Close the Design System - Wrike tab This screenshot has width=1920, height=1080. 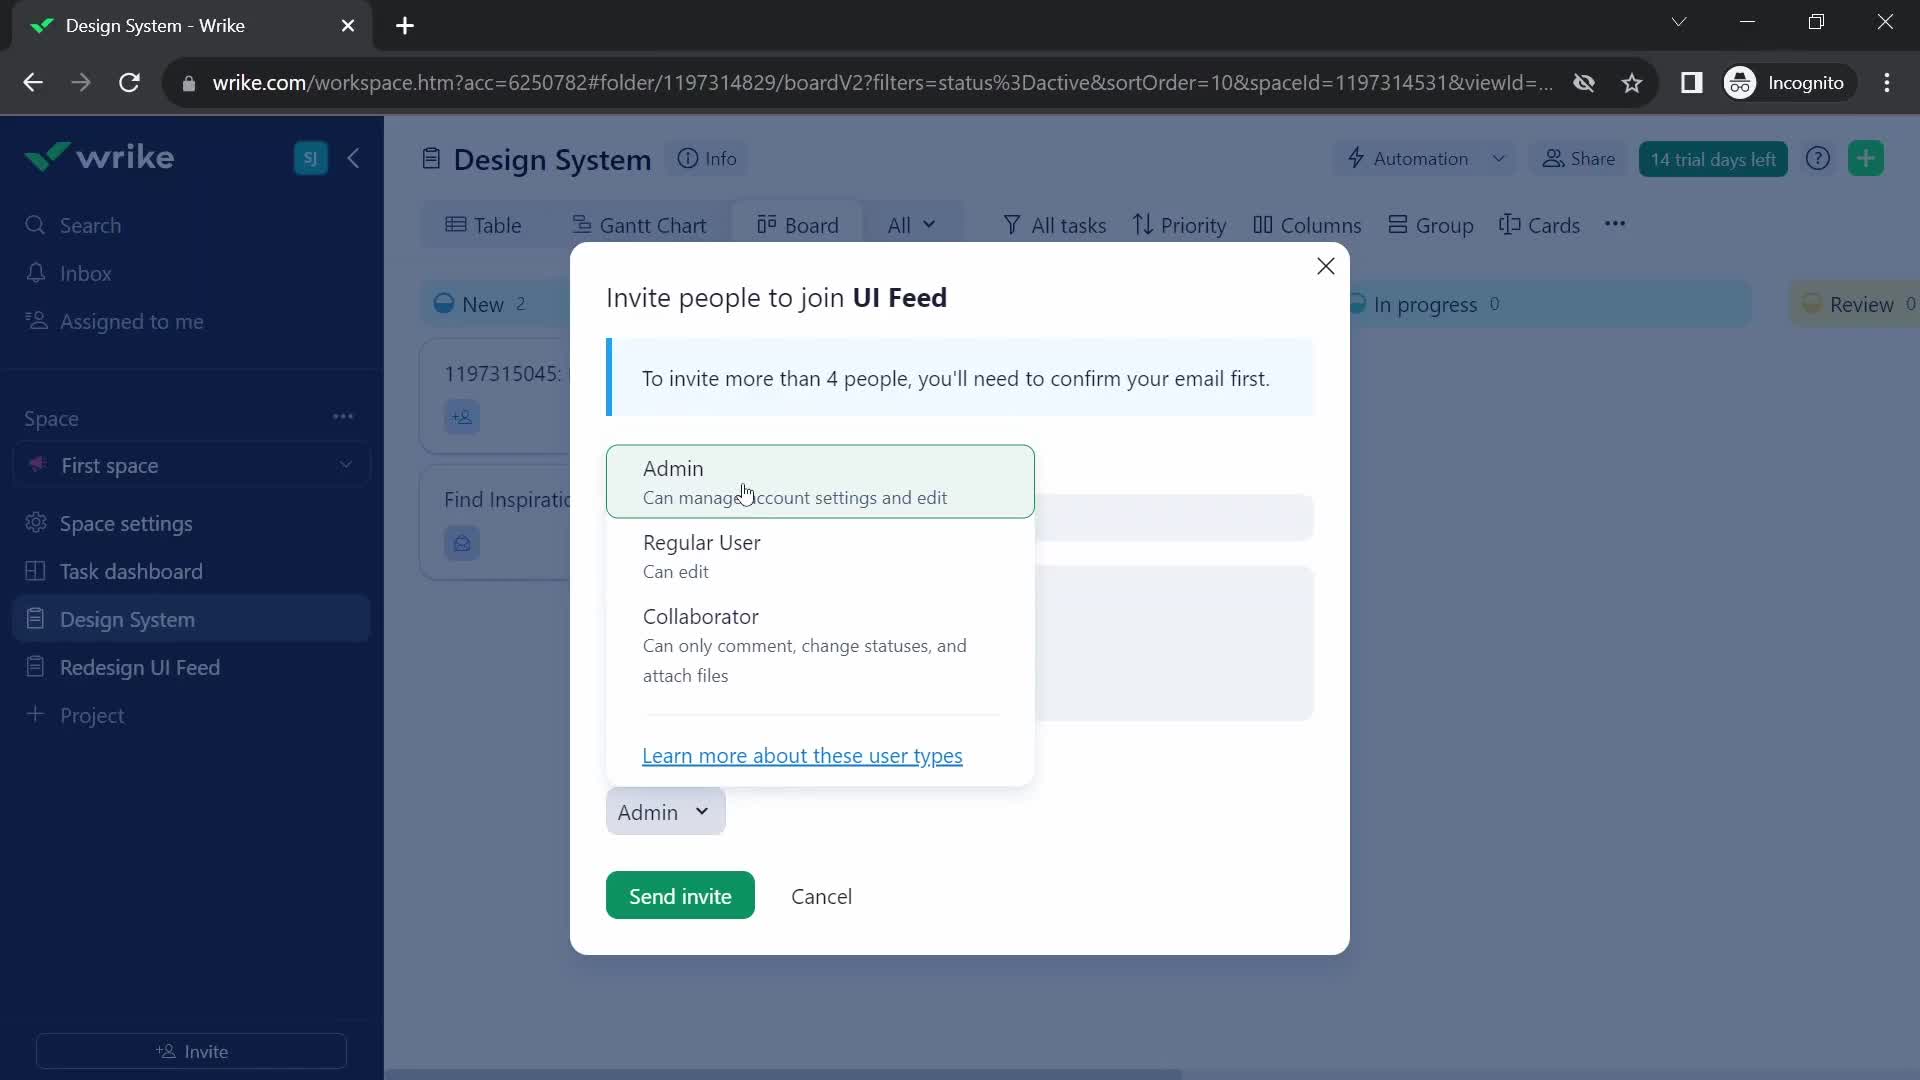point(348,26)
